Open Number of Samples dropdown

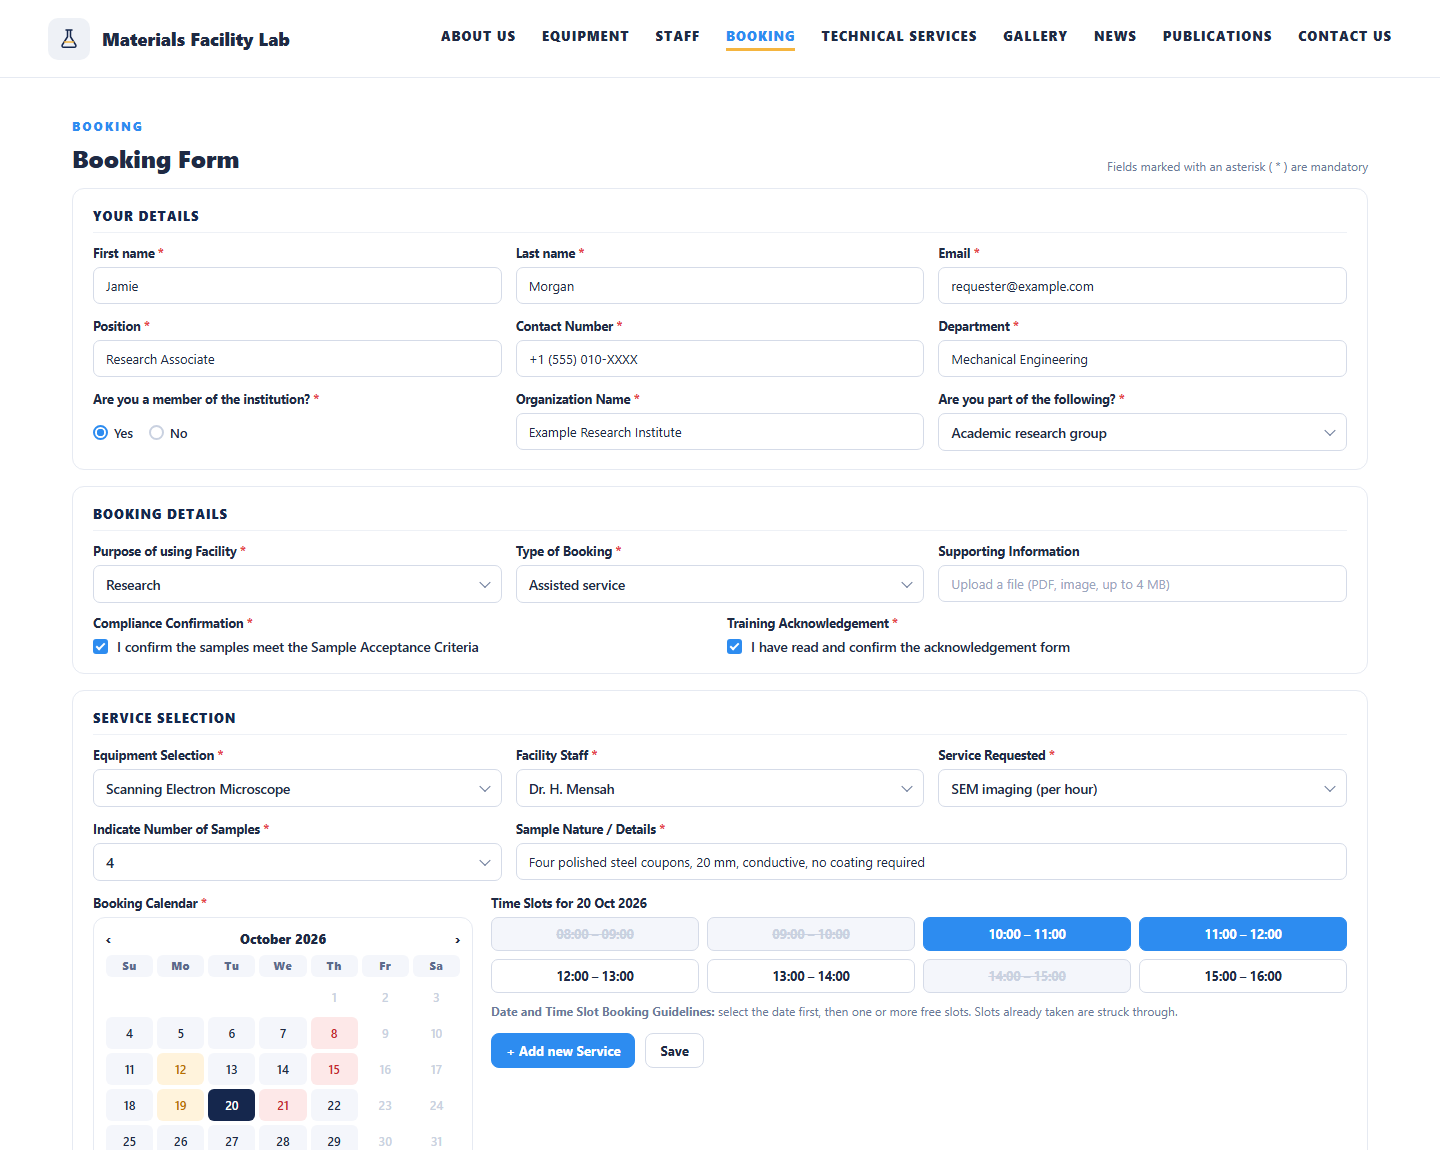tap(297, 863)
